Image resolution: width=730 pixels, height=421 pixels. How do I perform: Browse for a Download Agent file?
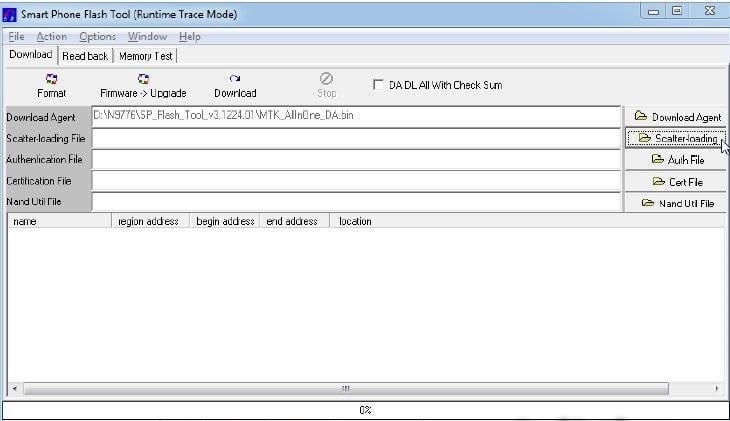(676, 117)
